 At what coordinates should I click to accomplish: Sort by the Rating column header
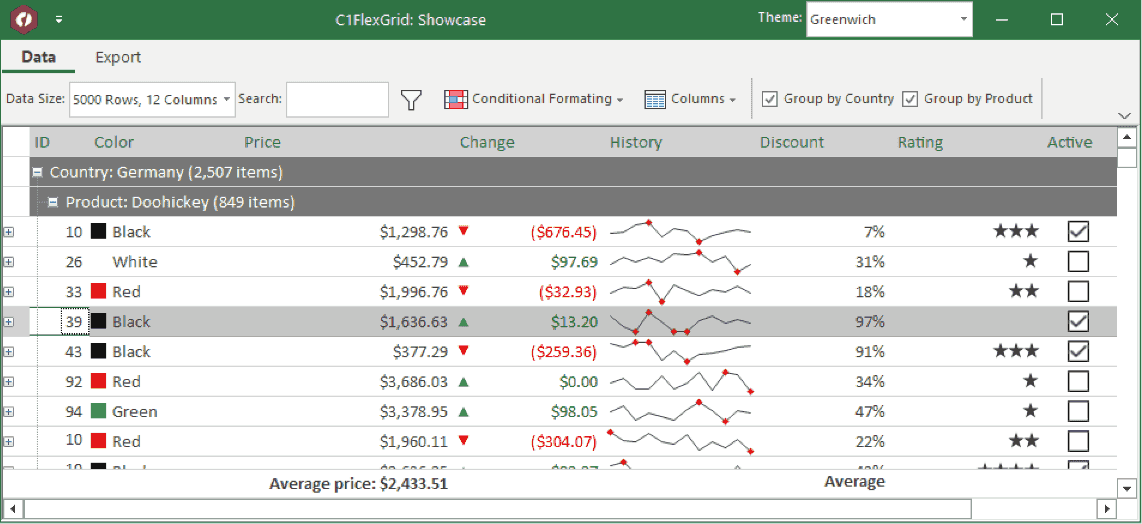point(921,142)
